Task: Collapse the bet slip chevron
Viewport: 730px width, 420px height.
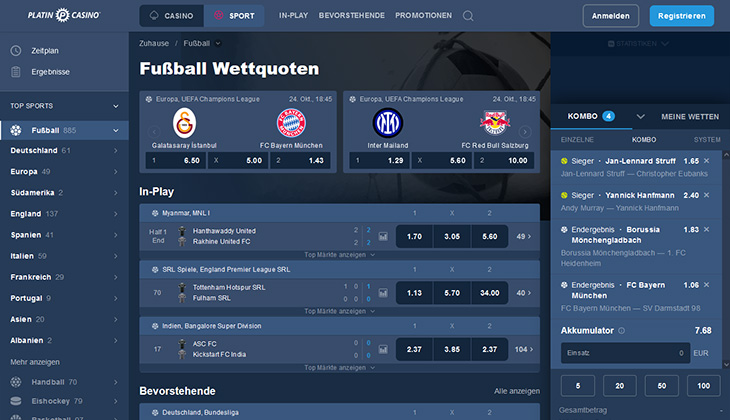Action: tap(641, 116)
